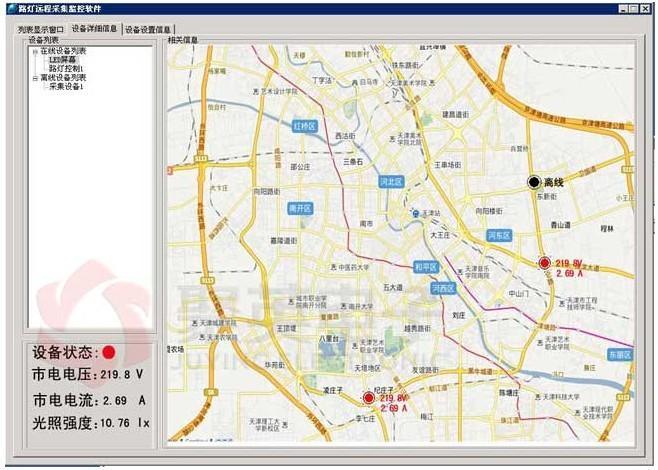Click the 白马寺 landmark icon on map
658x470 pixels.
coord(355,83)
